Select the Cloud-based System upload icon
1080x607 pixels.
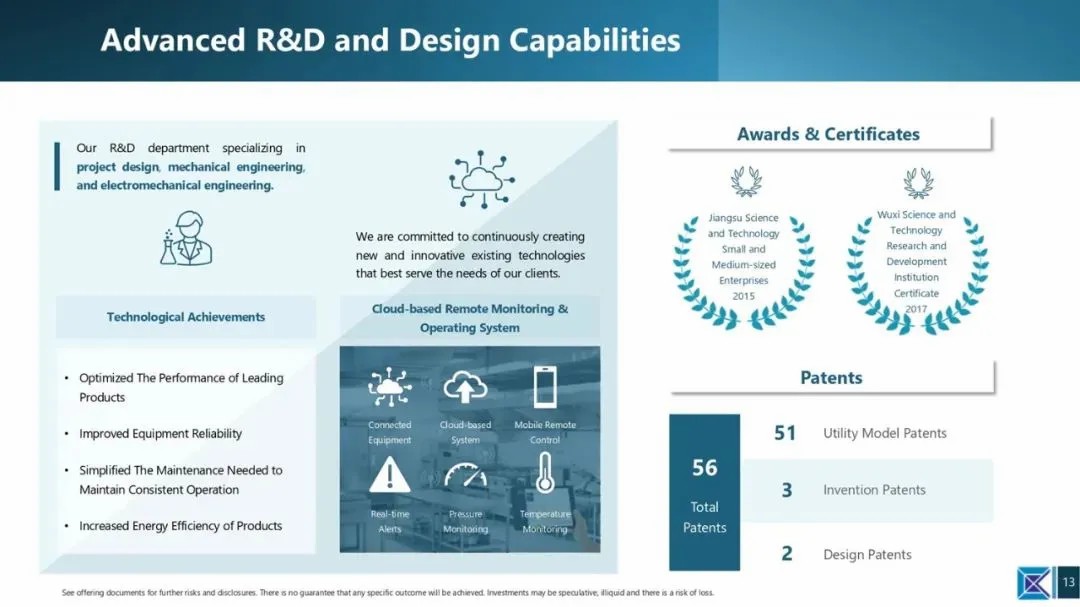coord(465,387)
